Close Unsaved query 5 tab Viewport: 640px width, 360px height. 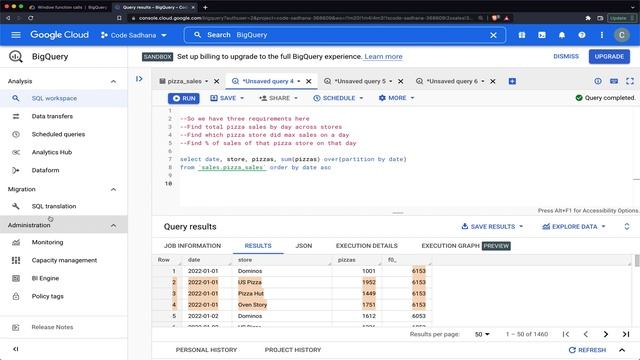click(x=401, y=81)
